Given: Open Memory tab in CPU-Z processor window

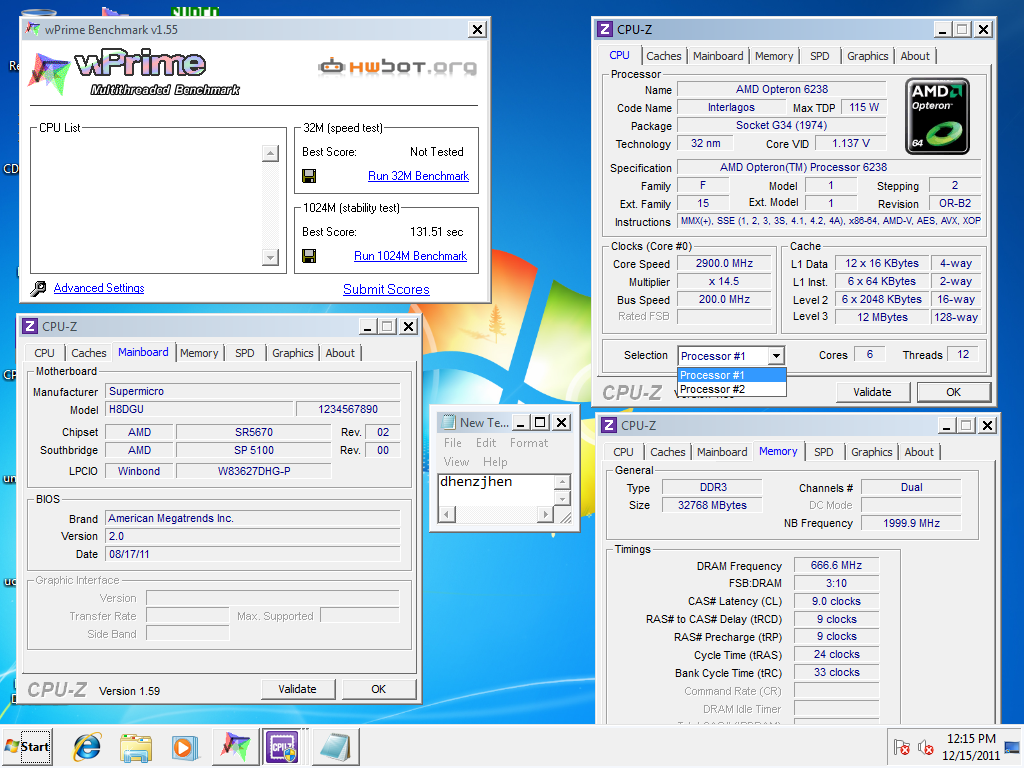Looking at the screenshot, I should click(x=774, y=56).
